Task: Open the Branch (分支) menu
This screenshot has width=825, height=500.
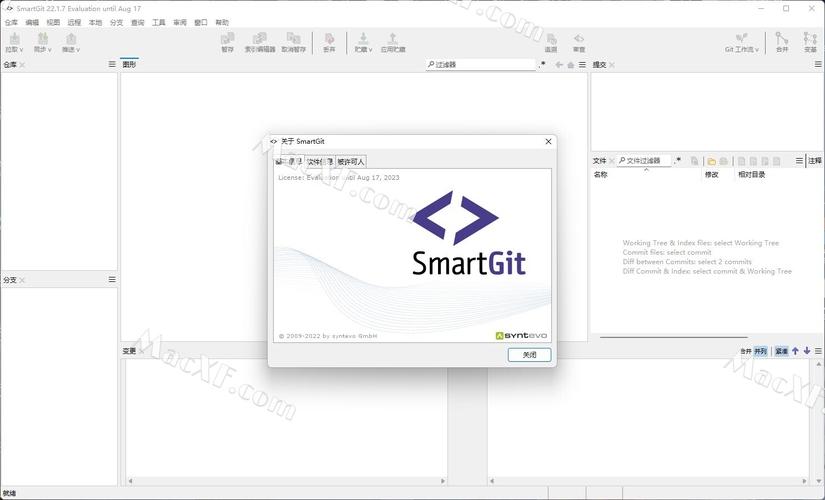Action: (x=116, y=23)
